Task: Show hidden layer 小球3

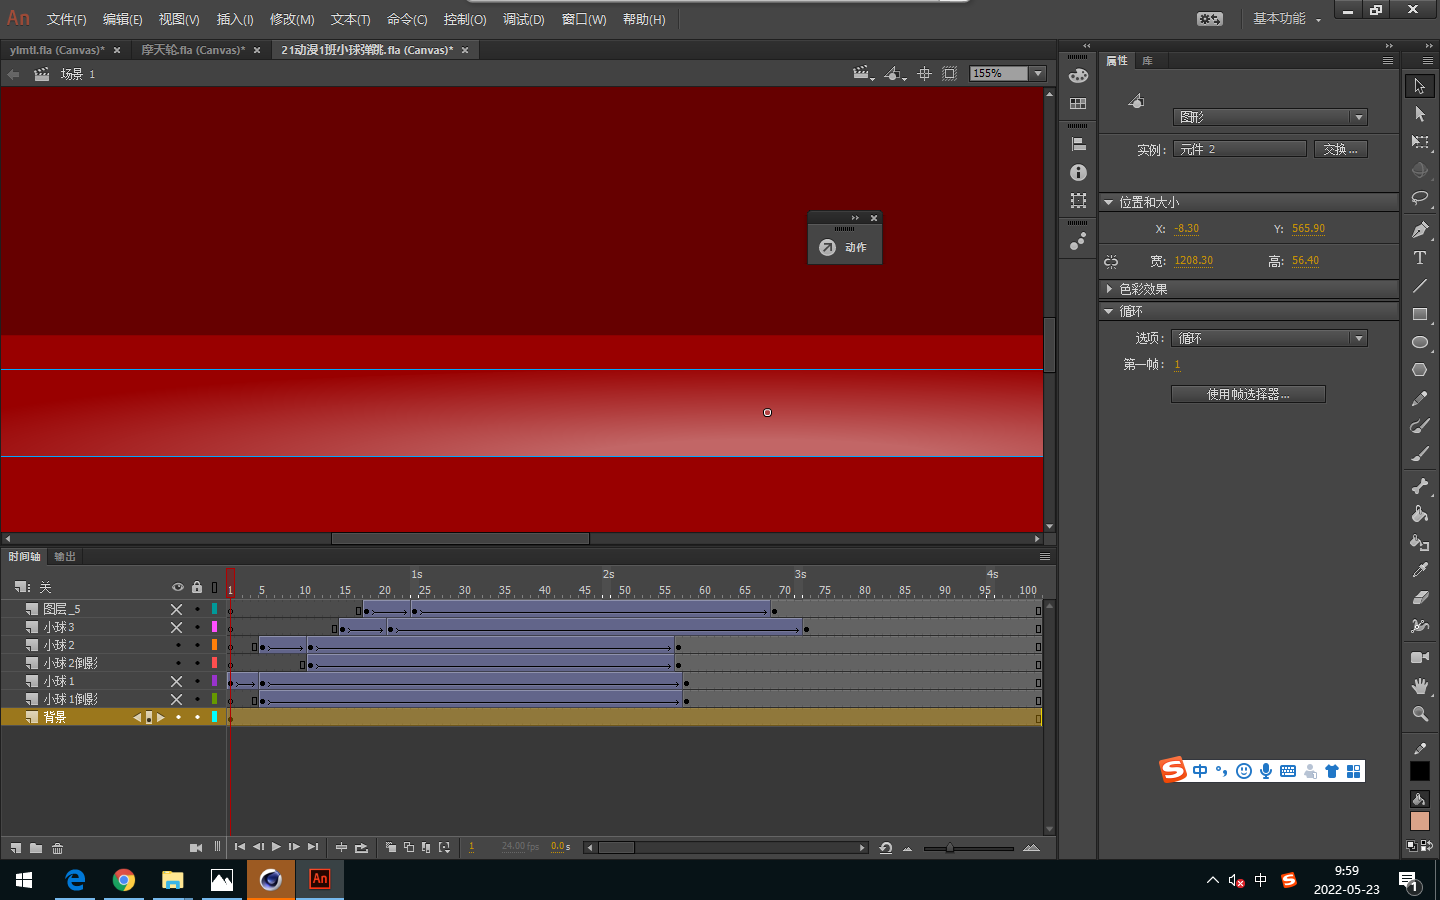Action: [177, 627]
